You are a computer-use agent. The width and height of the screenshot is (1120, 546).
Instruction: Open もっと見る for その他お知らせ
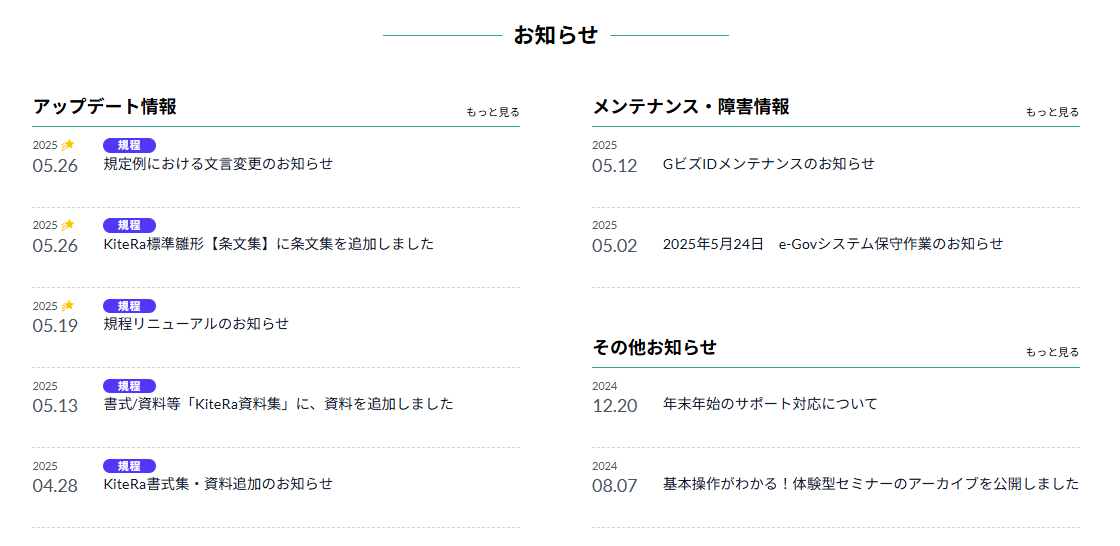point(1052,352)
